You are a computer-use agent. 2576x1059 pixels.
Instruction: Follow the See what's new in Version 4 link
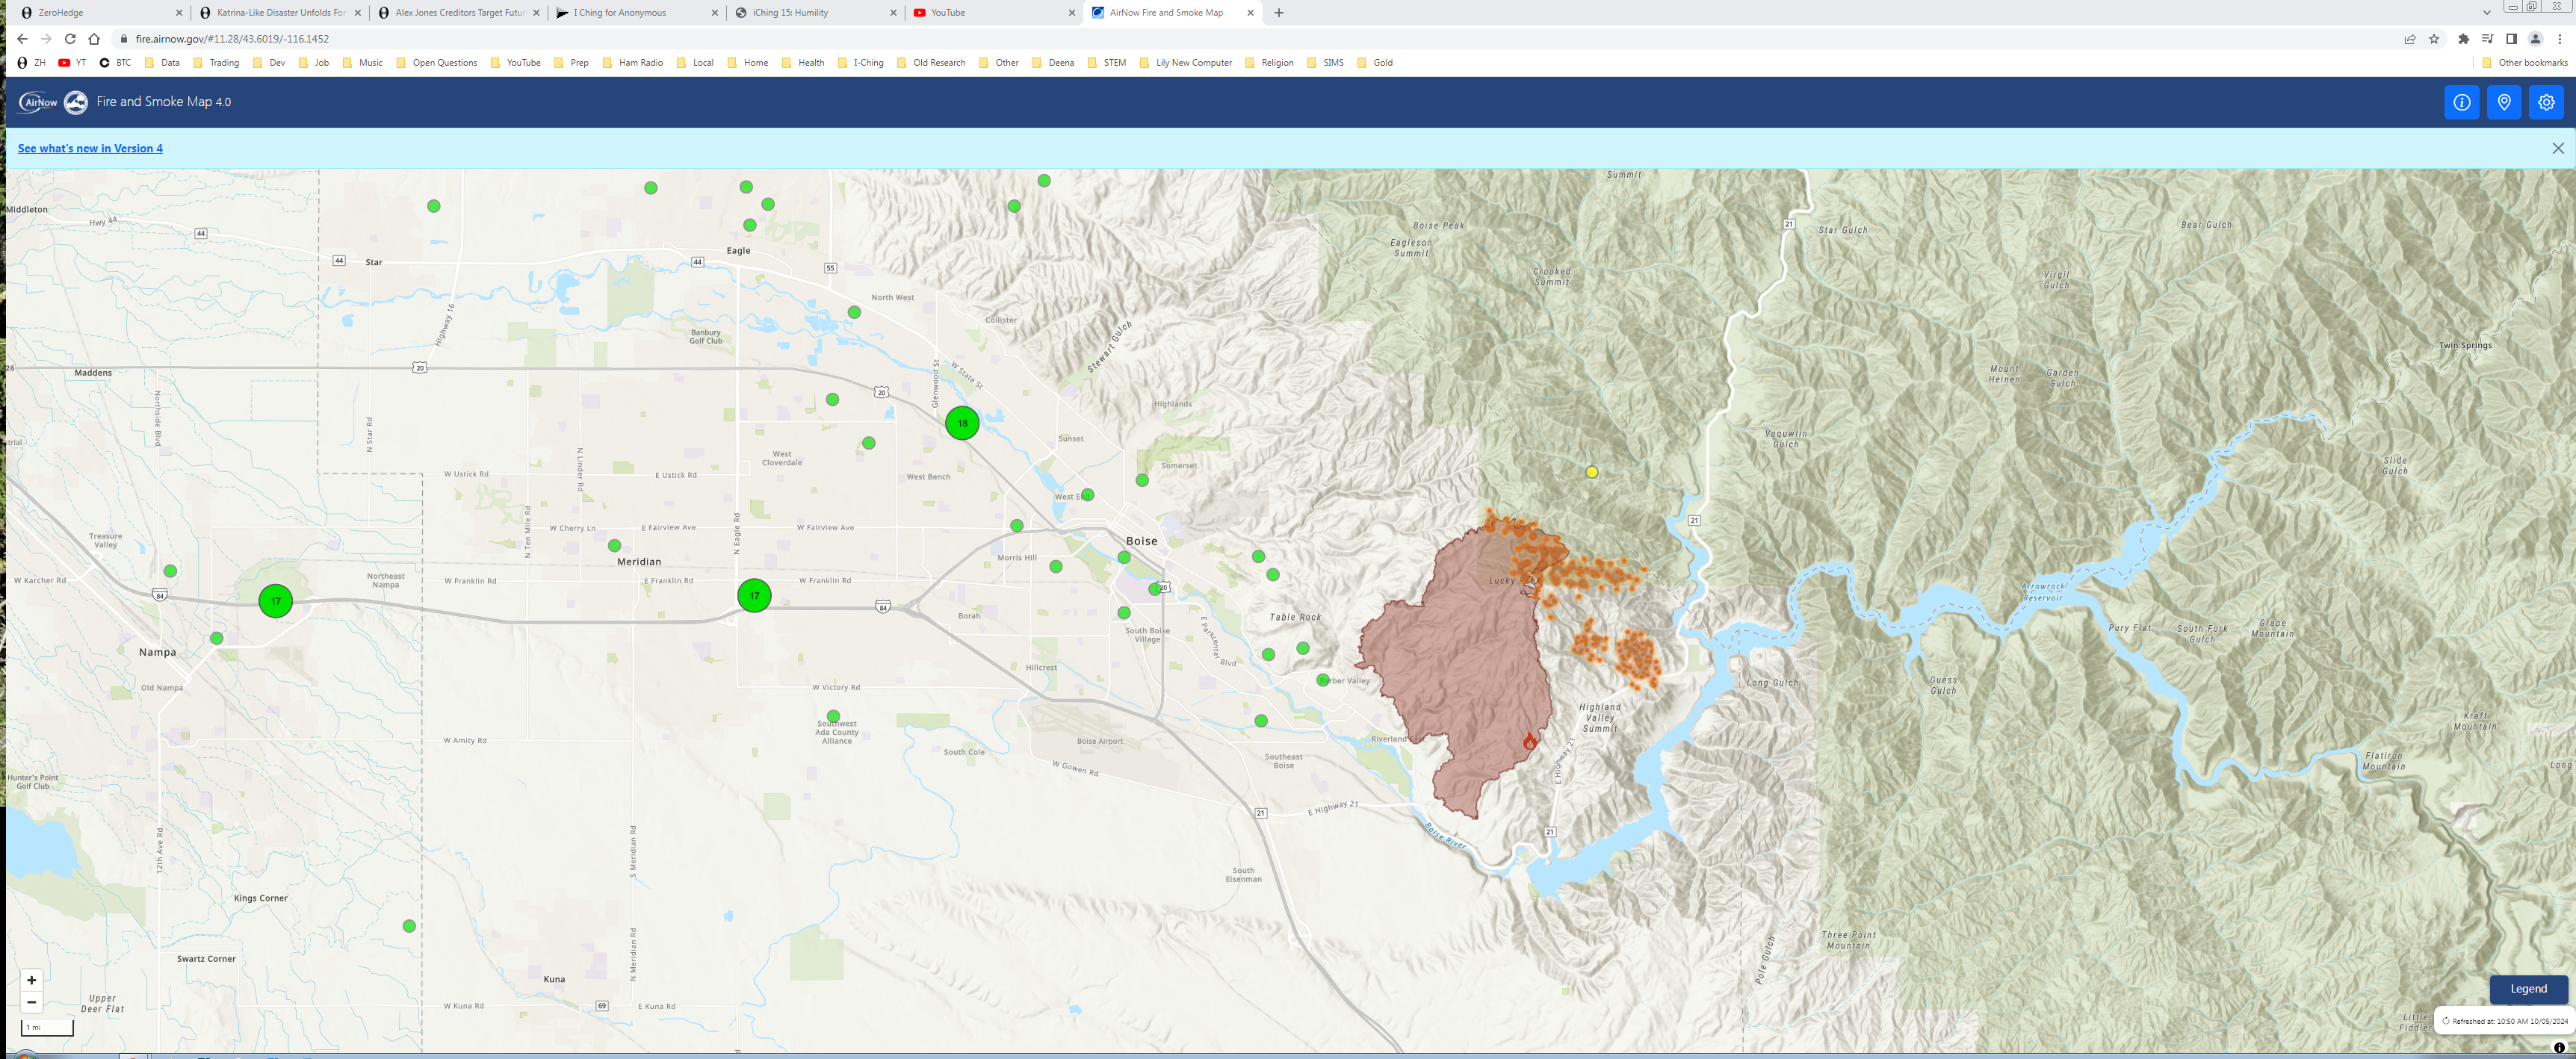[90, 148]
